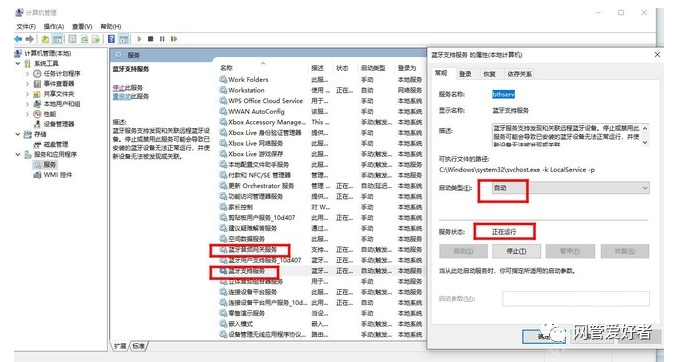Click the 计算机管理 window title bar icon

click(19, 12)
